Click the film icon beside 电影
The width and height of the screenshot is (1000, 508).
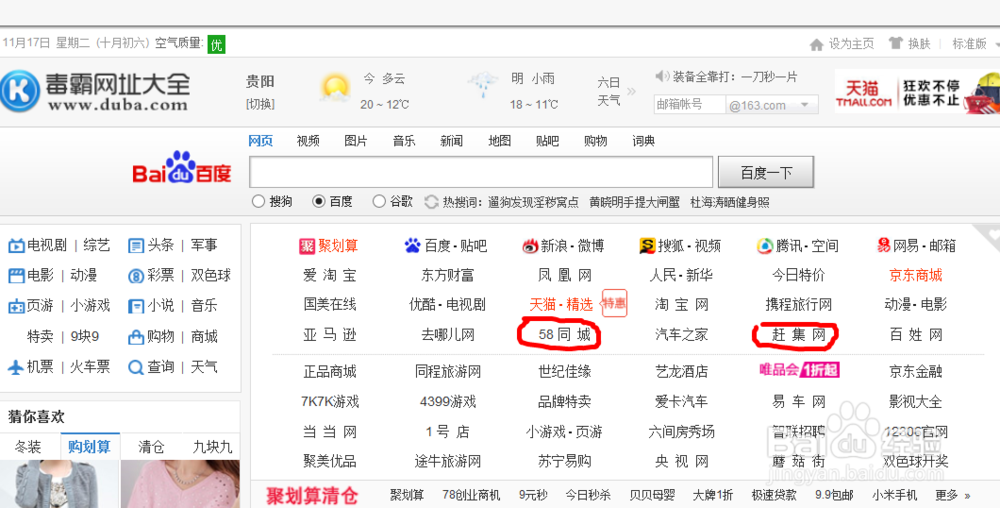(16, 276)
